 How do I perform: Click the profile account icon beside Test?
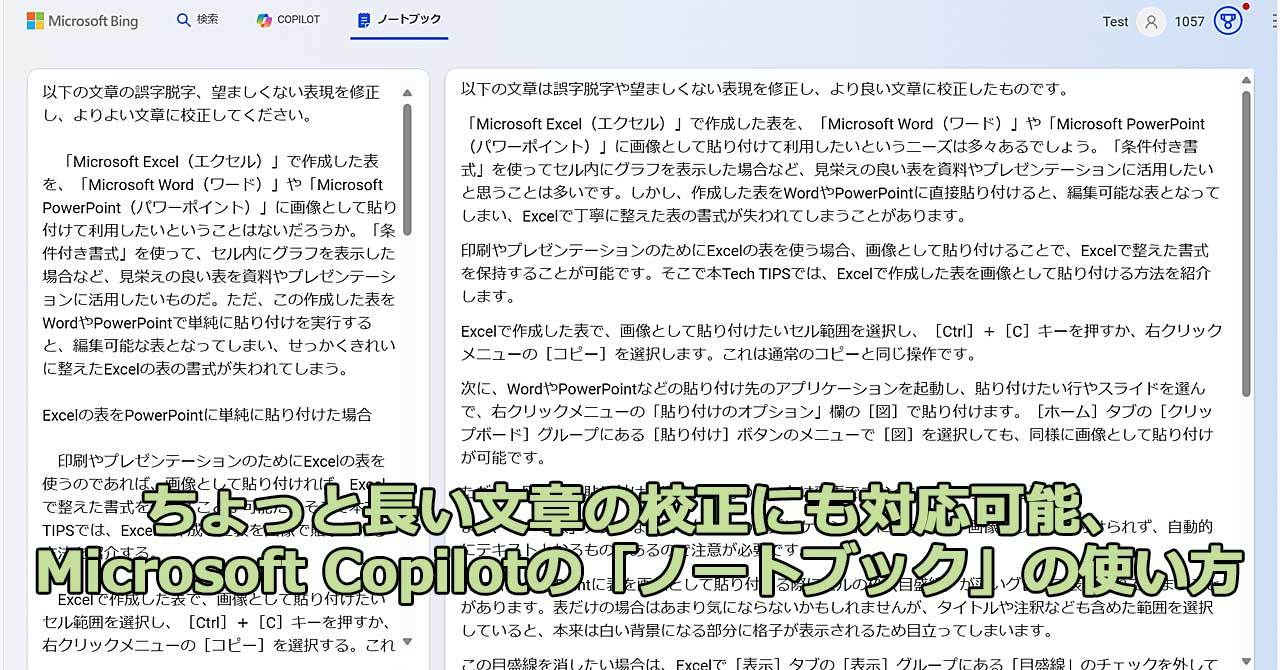[x=1151, y=21]
